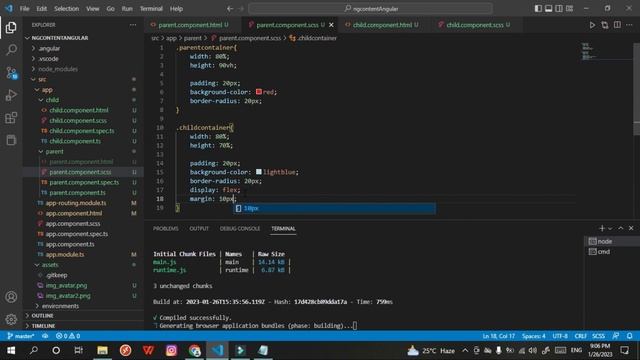Image resolution: width=640 pixels, height=360 pixels.
Task: Maximize the panel with the chevron up
Action: pos(620,229)
